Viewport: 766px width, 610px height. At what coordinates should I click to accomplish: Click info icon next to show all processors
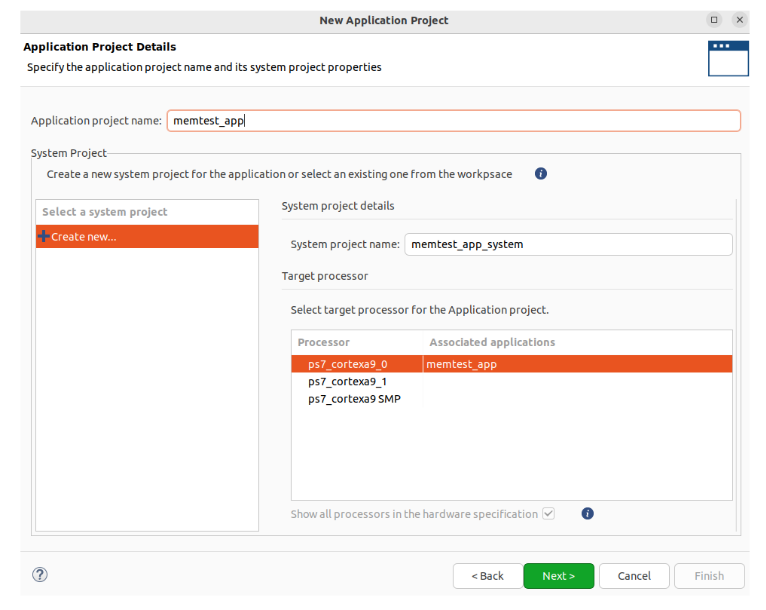pyautogui.click(x=587, y=514)
